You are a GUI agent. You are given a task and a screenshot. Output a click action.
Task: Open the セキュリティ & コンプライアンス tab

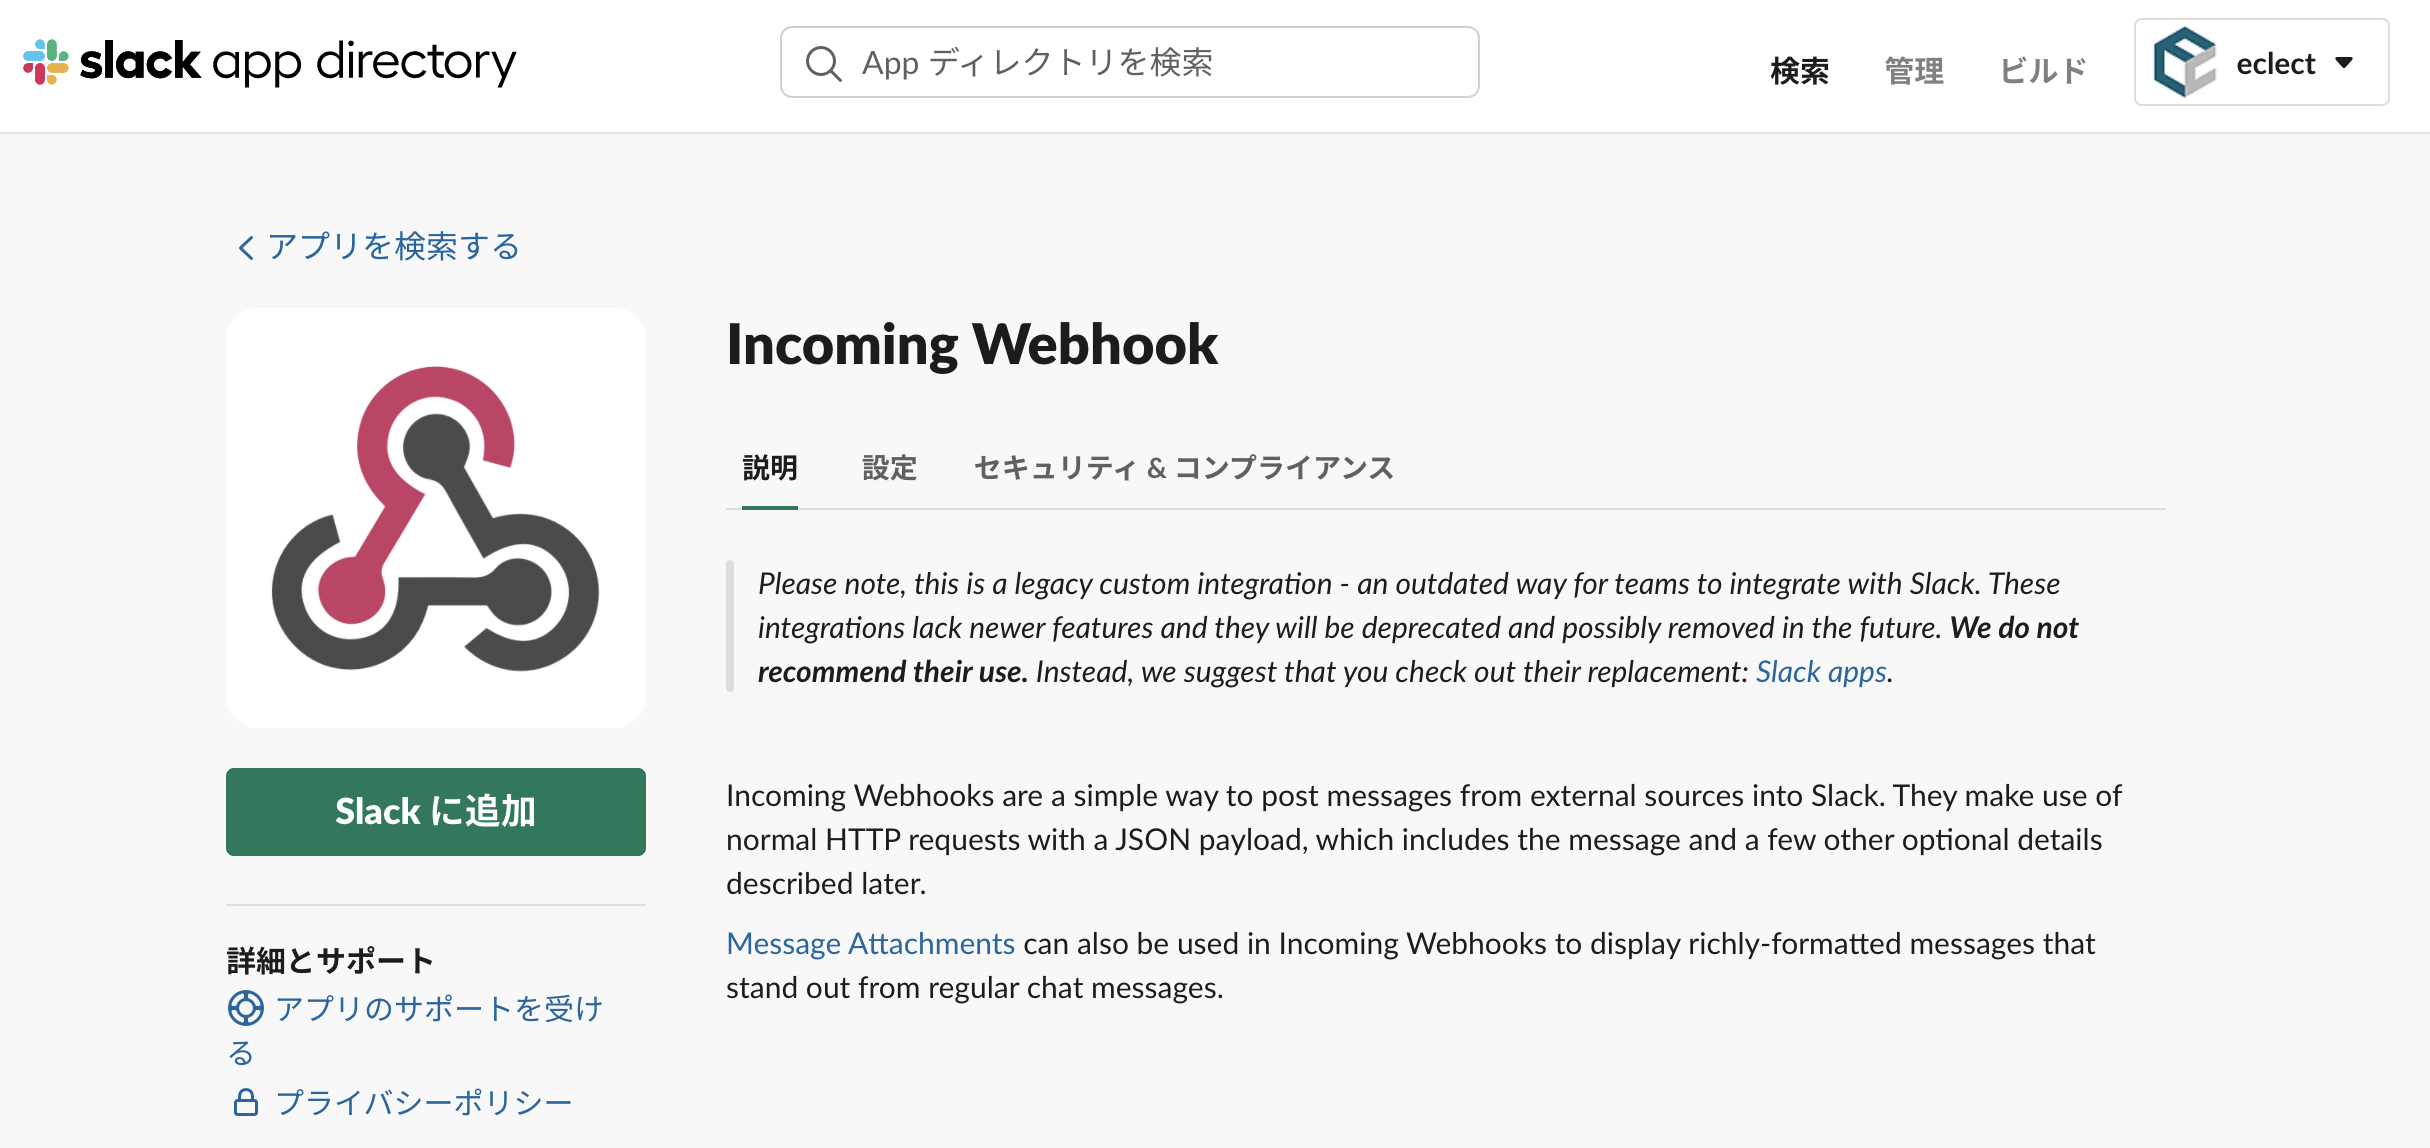point(1184,468)
